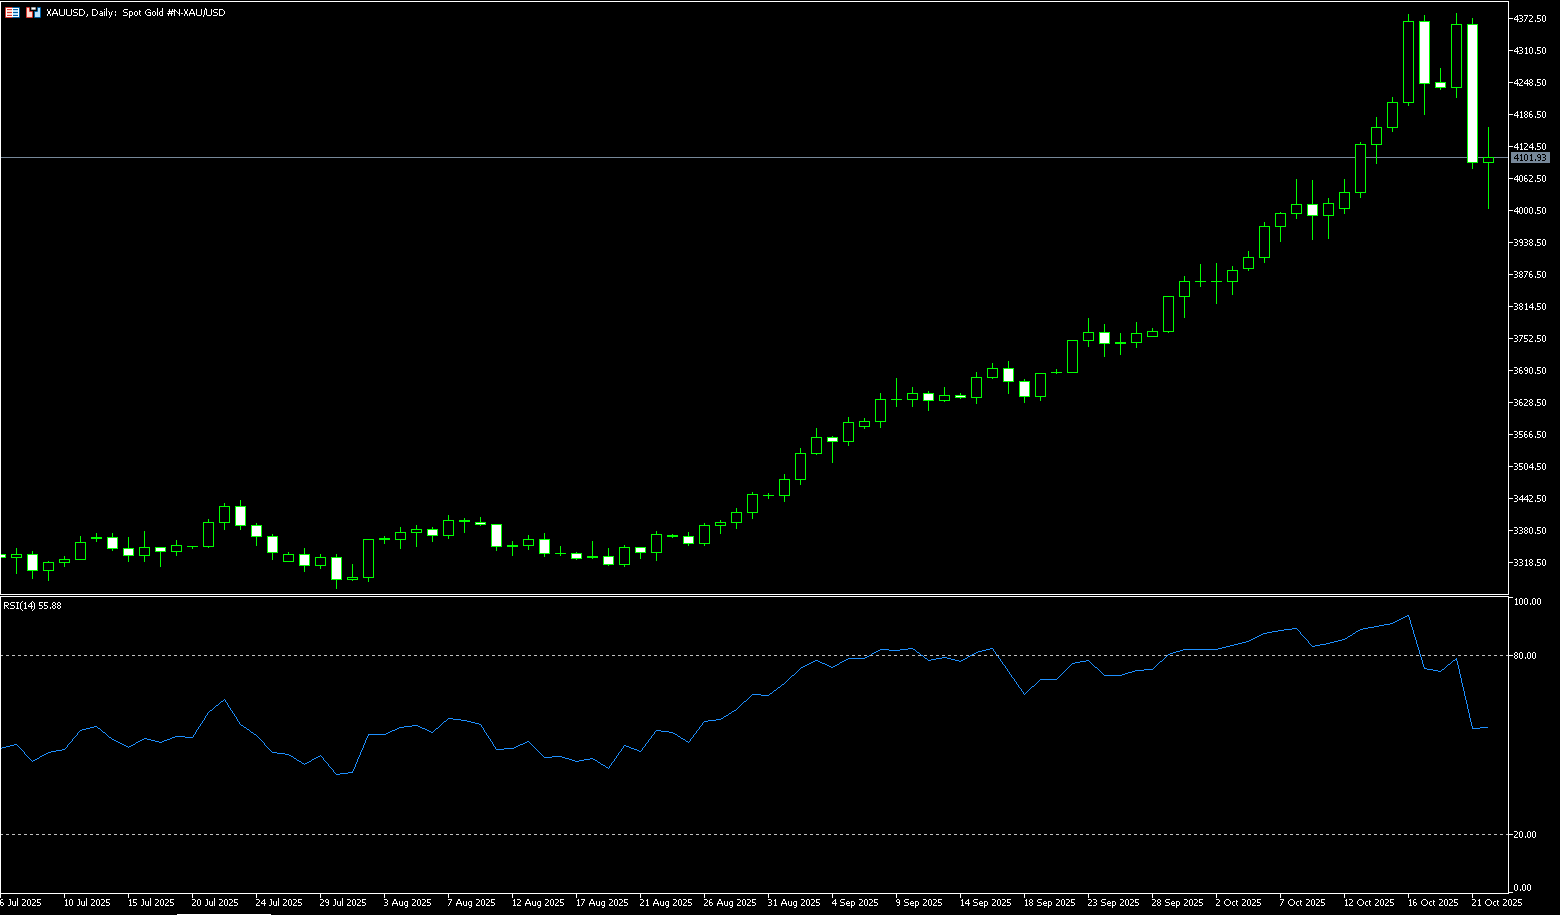Click the RSI line peak near 16 Oct
1560x915 pixels.
1408,616
